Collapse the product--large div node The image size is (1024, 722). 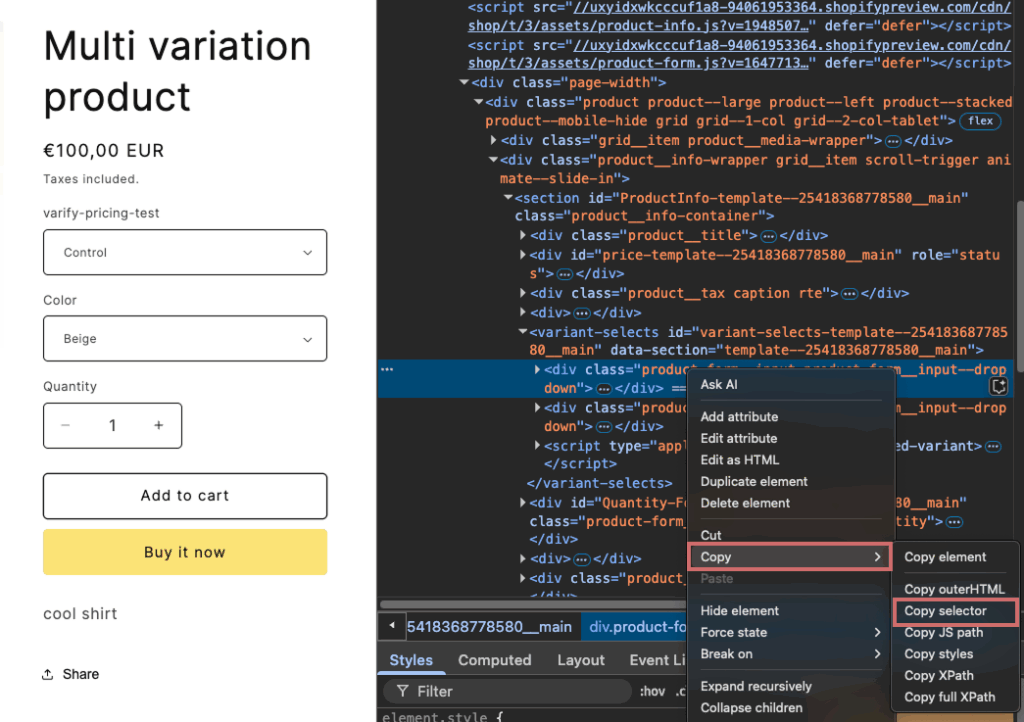point(479,102)
